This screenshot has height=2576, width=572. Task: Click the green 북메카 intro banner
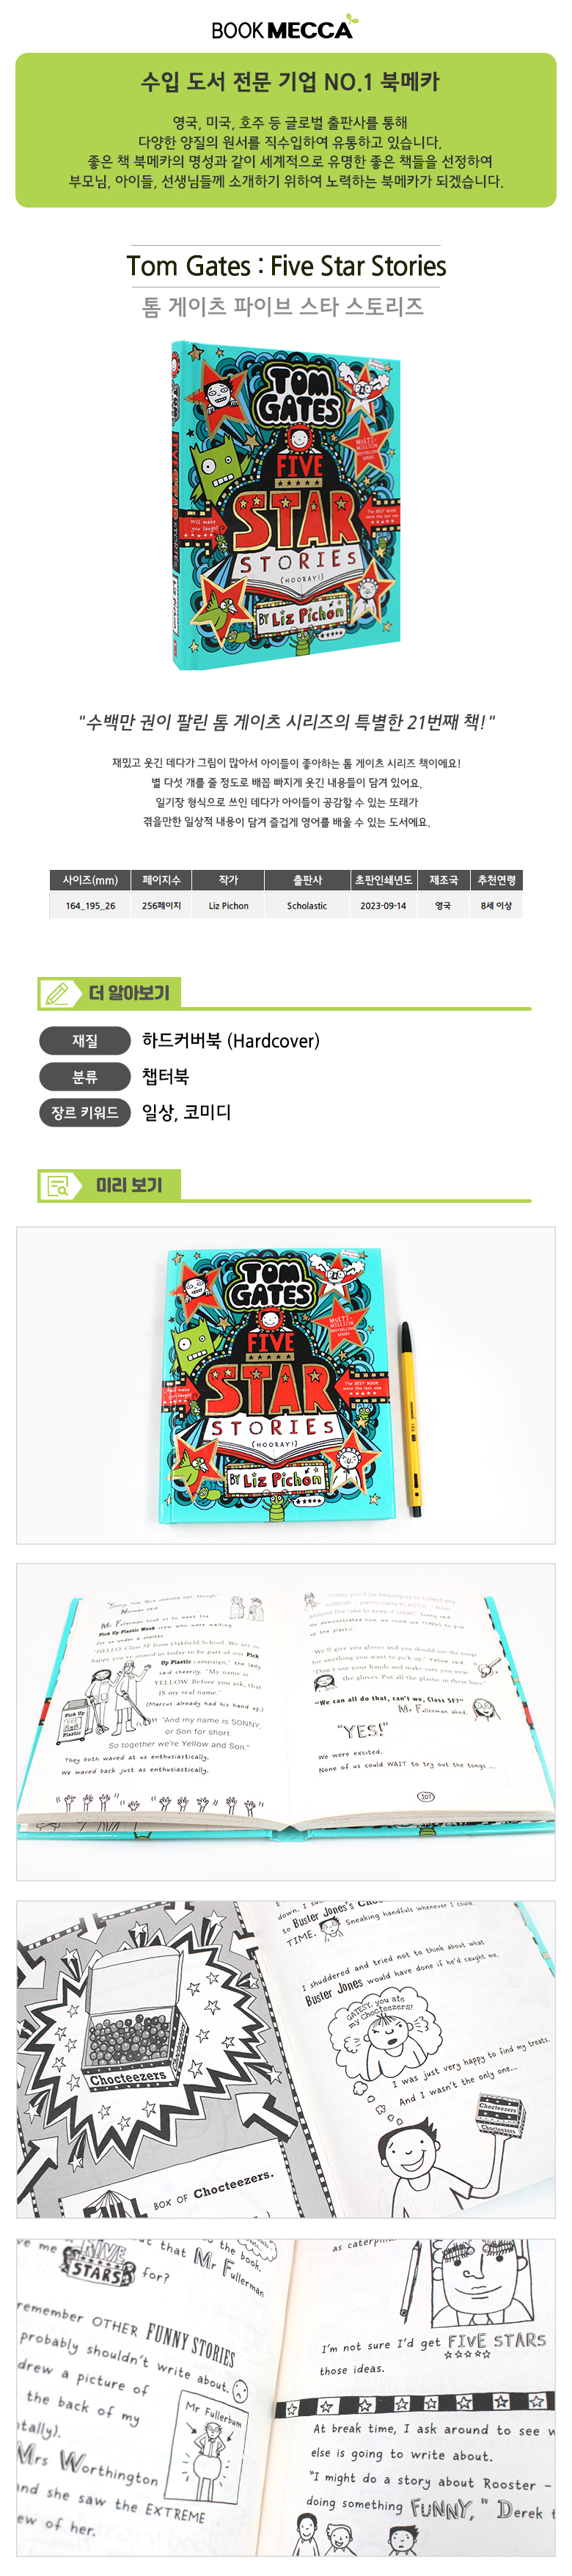286,130
